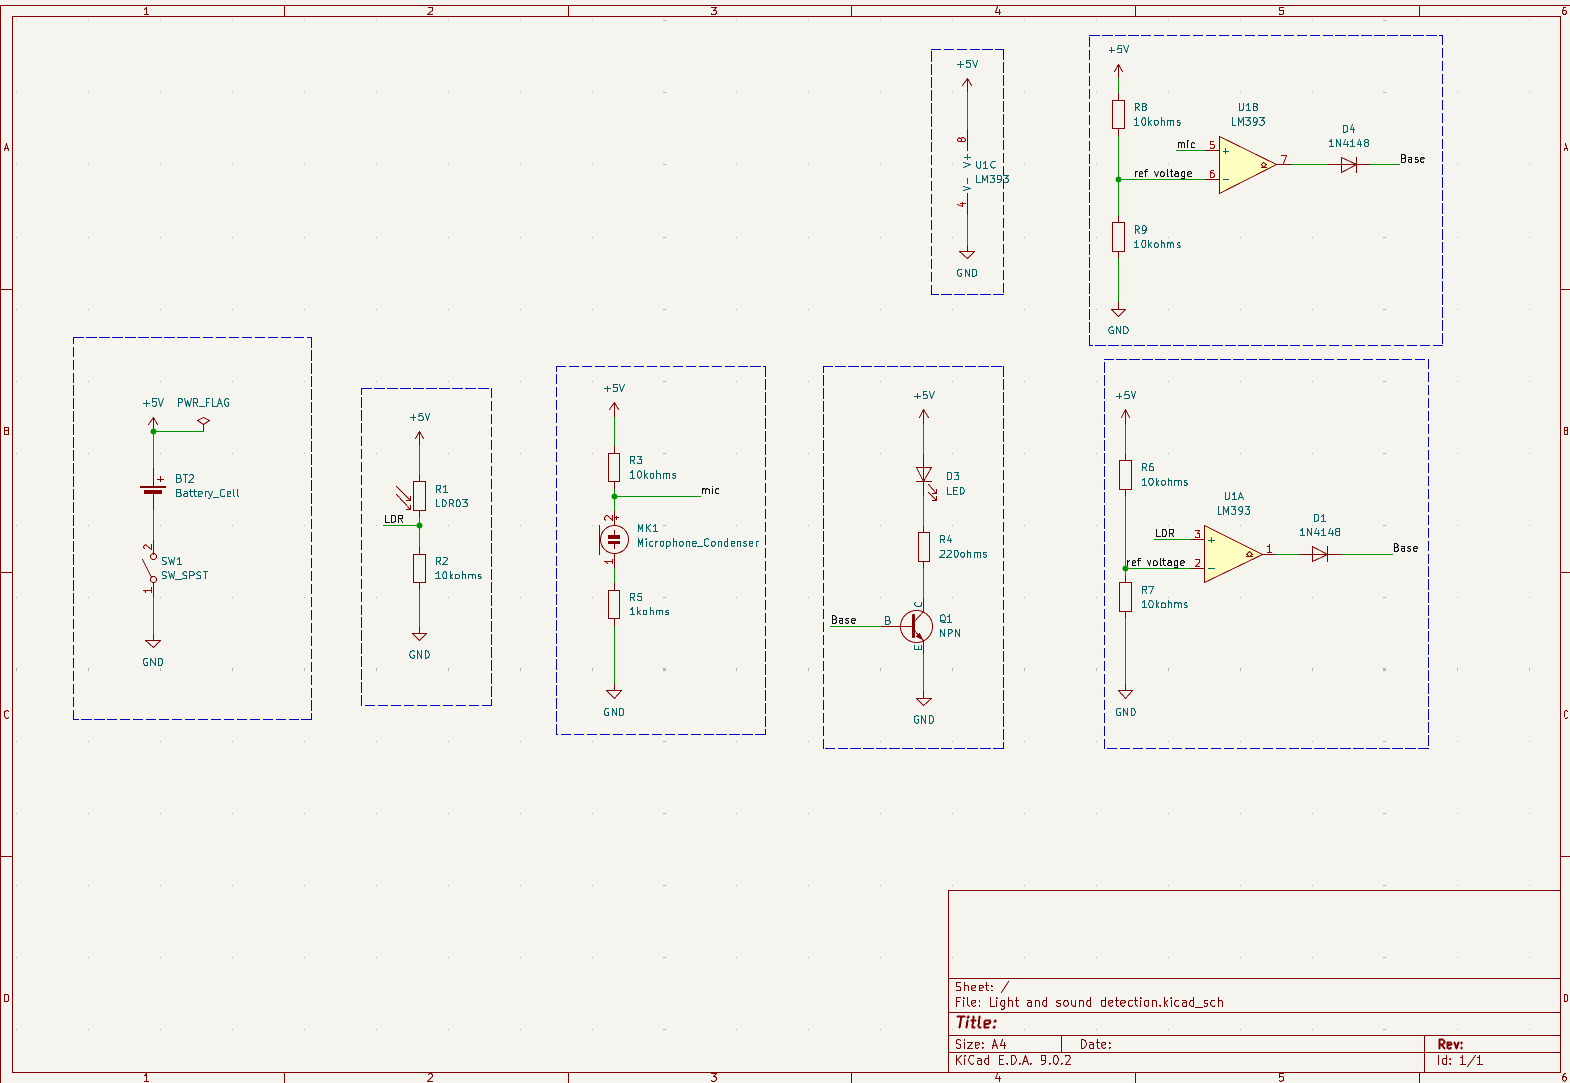Click the 'Date:' field in title block

tap(1096, 1044)
